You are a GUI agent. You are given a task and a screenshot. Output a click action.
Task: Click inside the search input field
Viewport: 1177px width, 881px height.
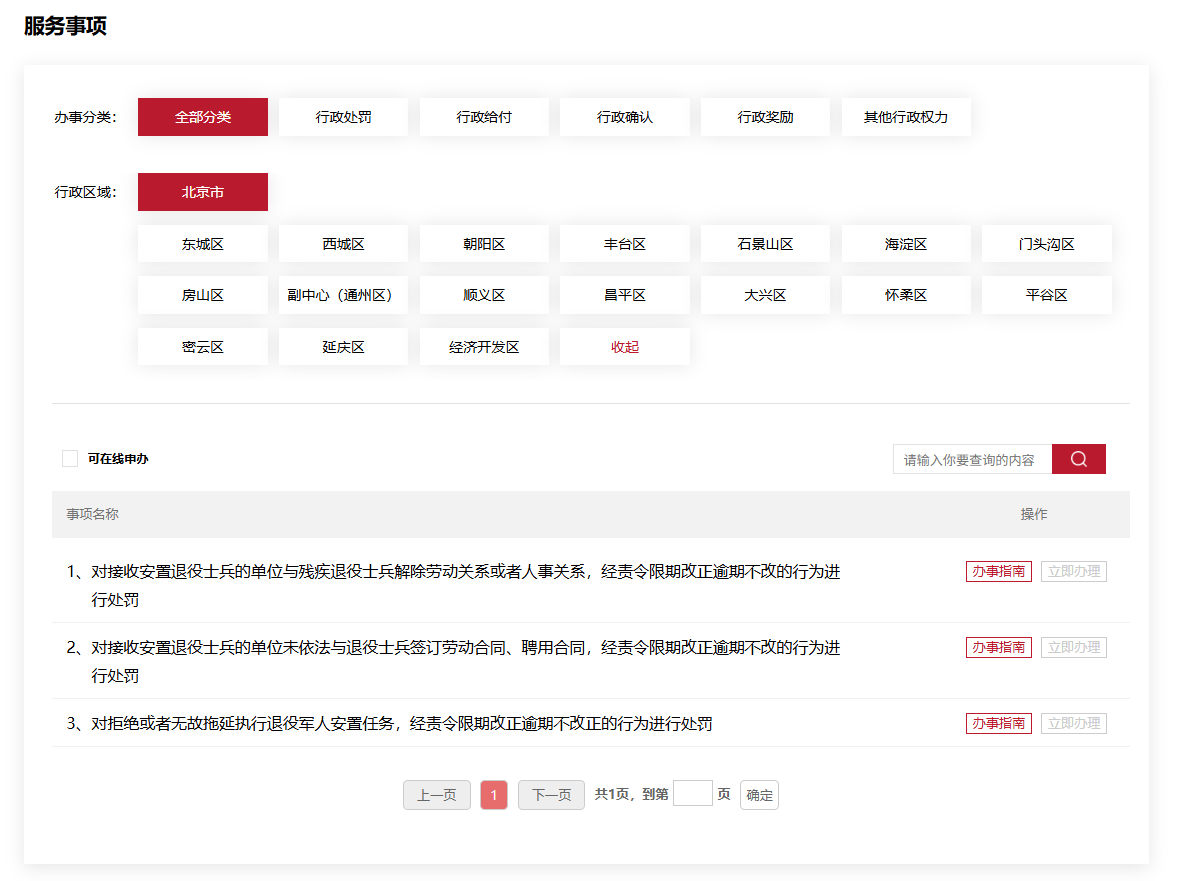pos(970,458)
